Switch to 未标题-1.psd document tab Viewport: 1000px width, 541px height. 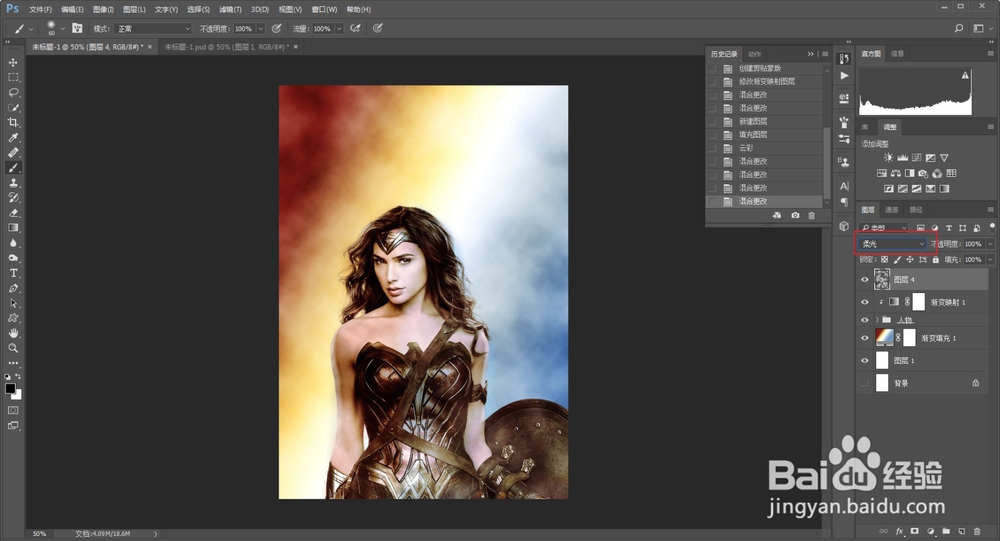[x=226, y=47]
